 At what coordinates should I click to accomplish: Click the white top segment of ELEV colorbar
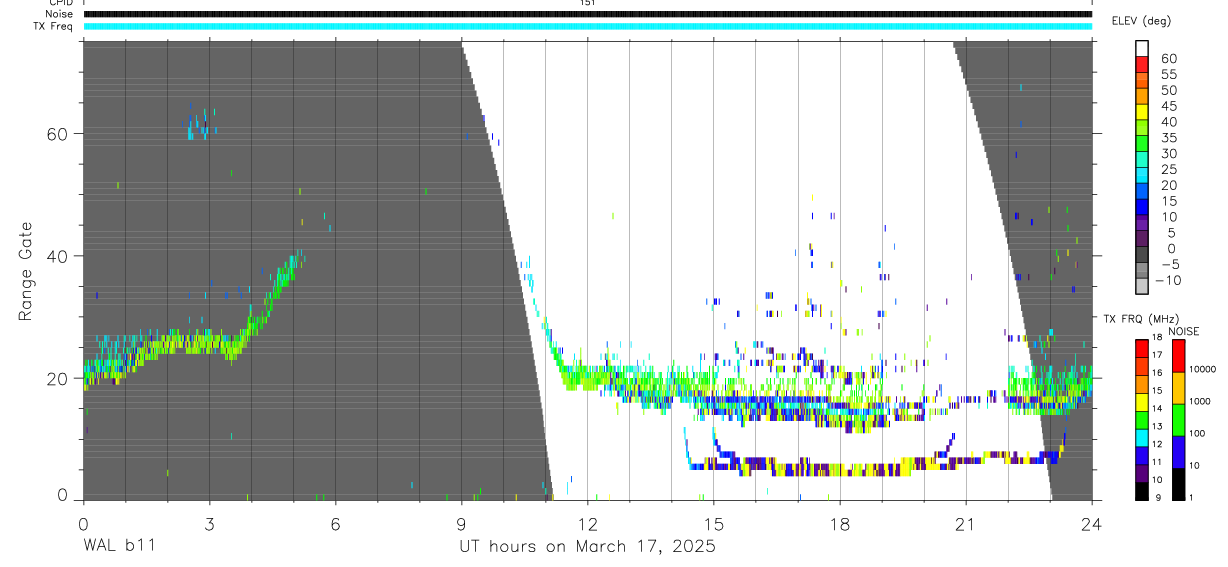[x=1142, y=47]
